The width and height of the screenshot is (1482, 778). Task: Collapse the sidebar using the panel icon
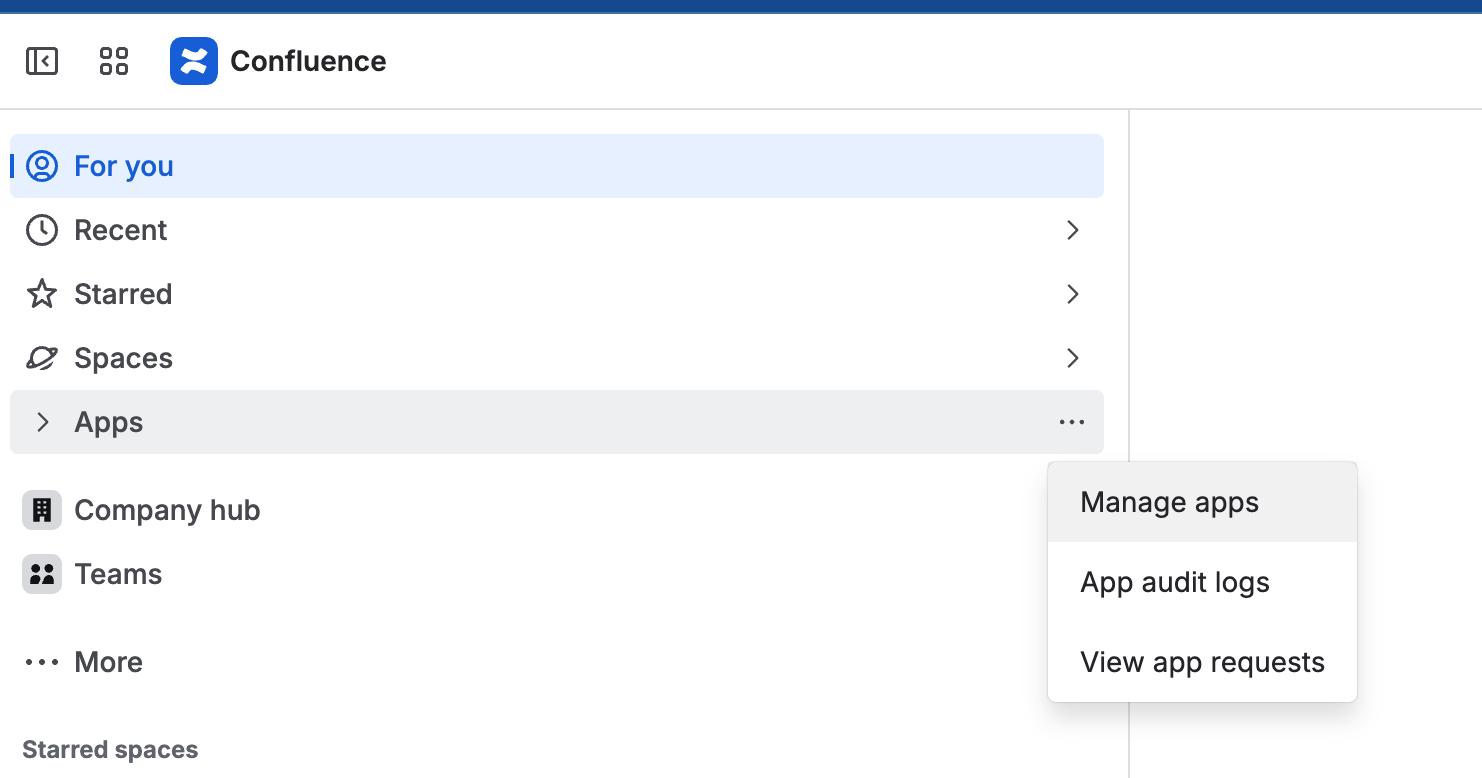[x=42, y=61]
